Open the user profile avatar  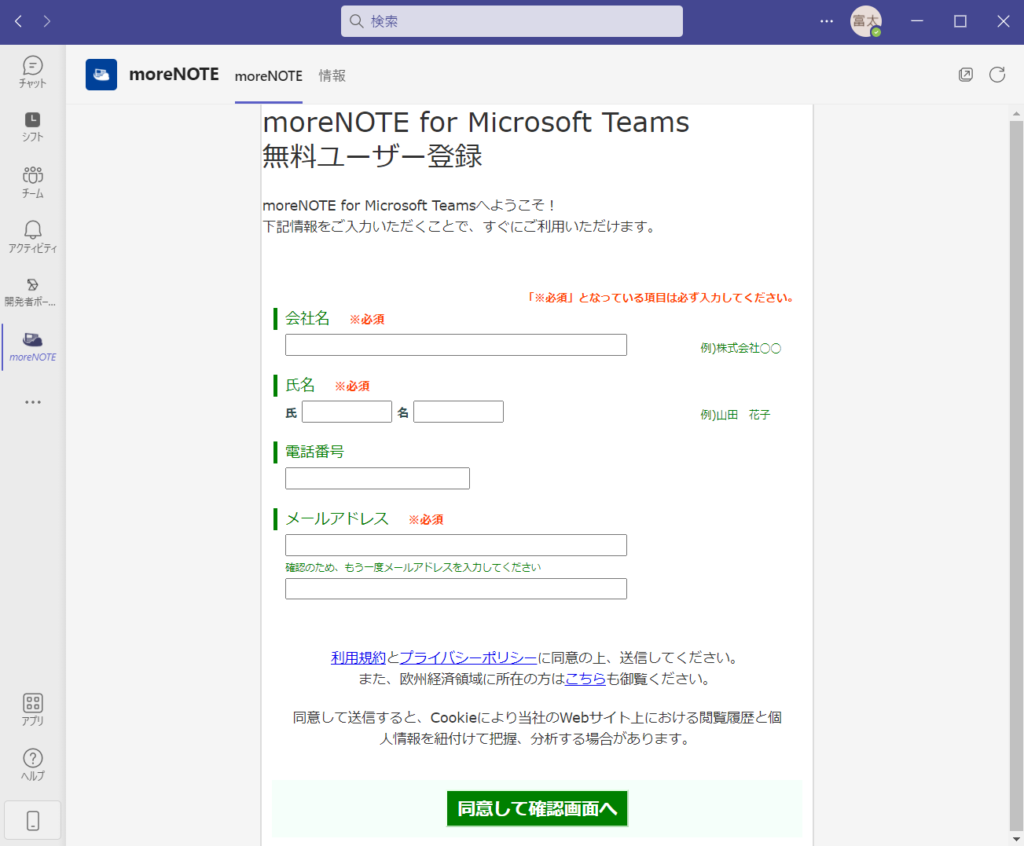pyautogui.click(x=866, y=22)
